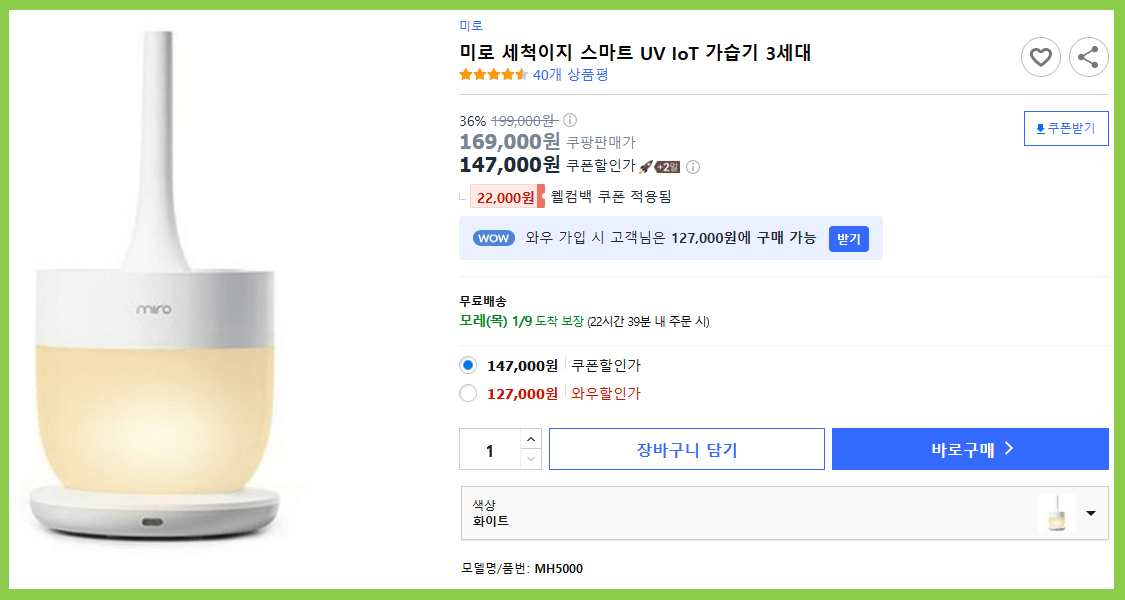Viewport: 1125px width, 600px height.
Task: Click the WOW membership badge icon
Action: coord(493,238)
